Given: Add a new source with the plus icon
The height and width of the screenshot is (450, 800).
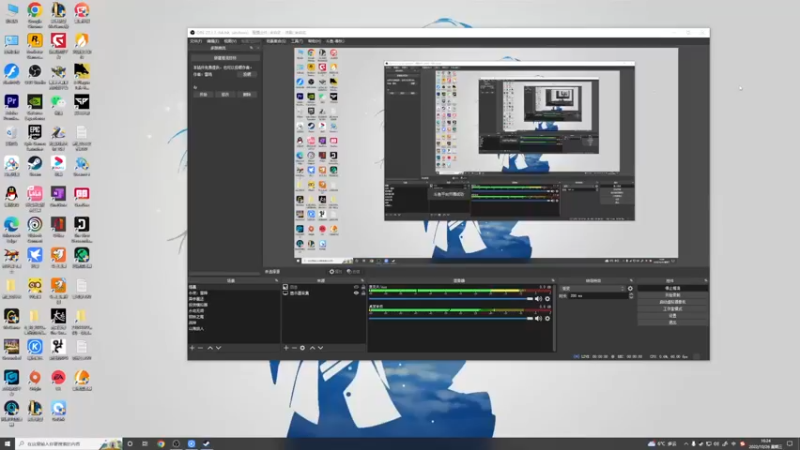Looking at the screenshot, I should [286, 348].
